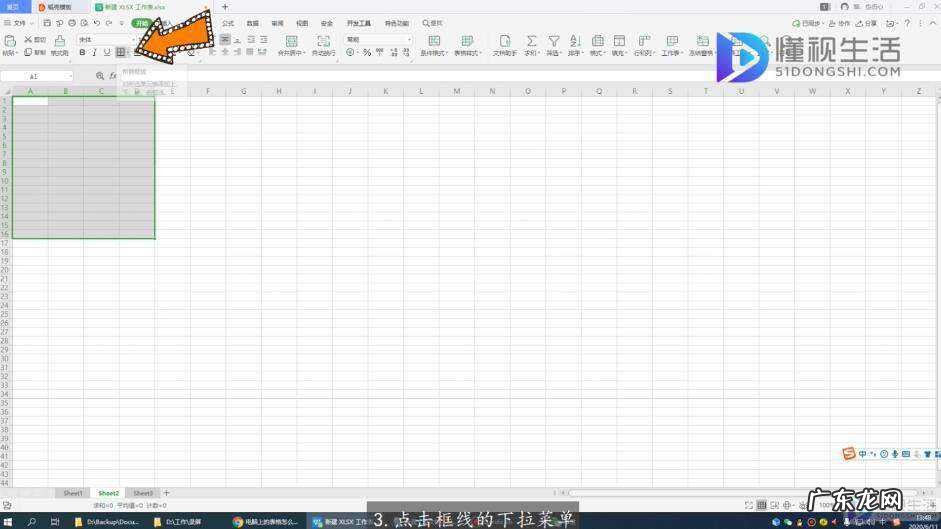Click the horizontal scrollbar
Screen dimensions: 941x529
pos(744,493)
